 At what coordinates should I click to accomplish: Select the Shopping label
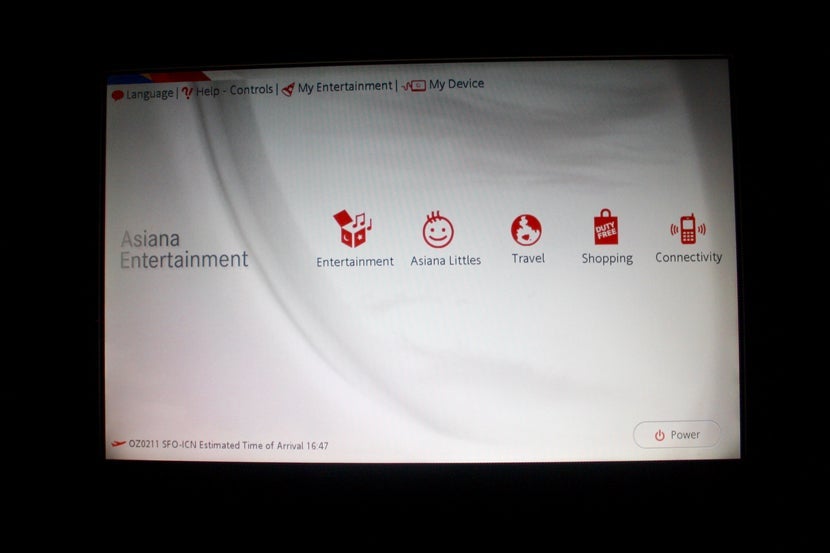(607, 258)
